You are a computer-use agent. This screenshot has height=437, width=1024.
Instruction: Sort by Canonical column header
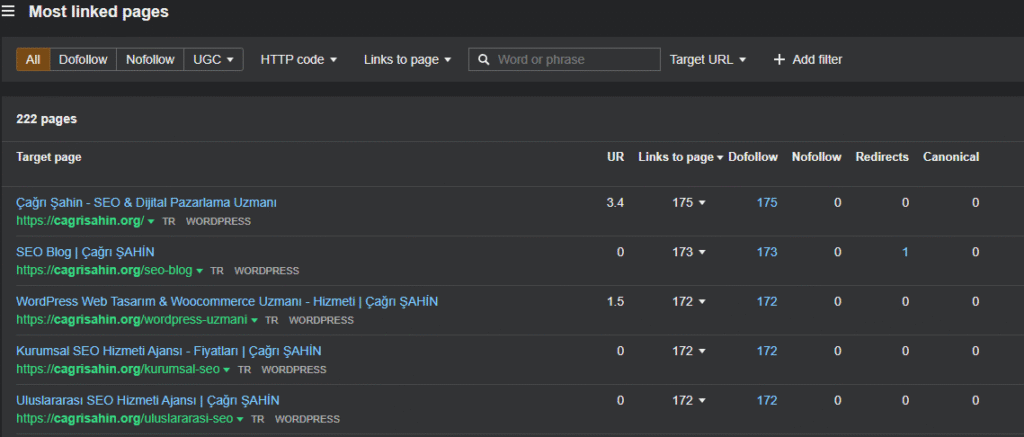[x=951, y=157]
